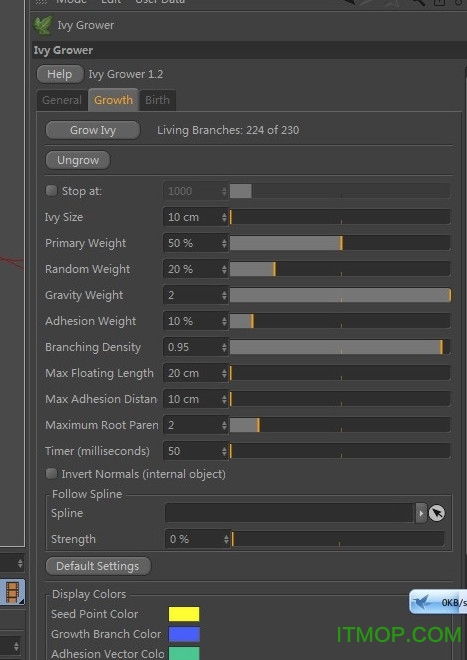Click the Gravity Weight stepper arrows
The image size is (467, 660).
(x=224, y=295)
